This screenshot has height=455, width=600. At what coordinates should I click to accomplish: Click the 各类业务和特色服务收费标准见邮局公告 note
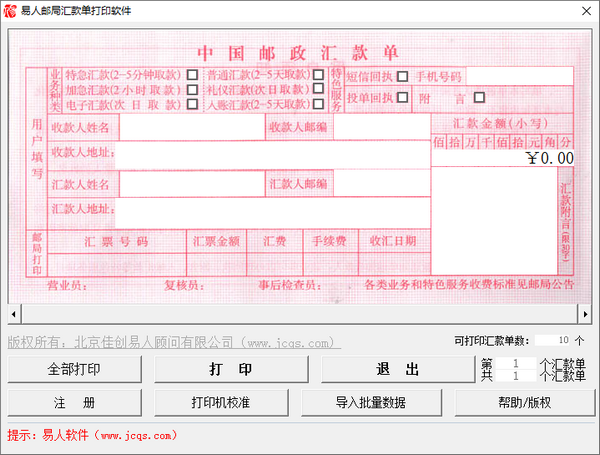[x=469, y=284]
